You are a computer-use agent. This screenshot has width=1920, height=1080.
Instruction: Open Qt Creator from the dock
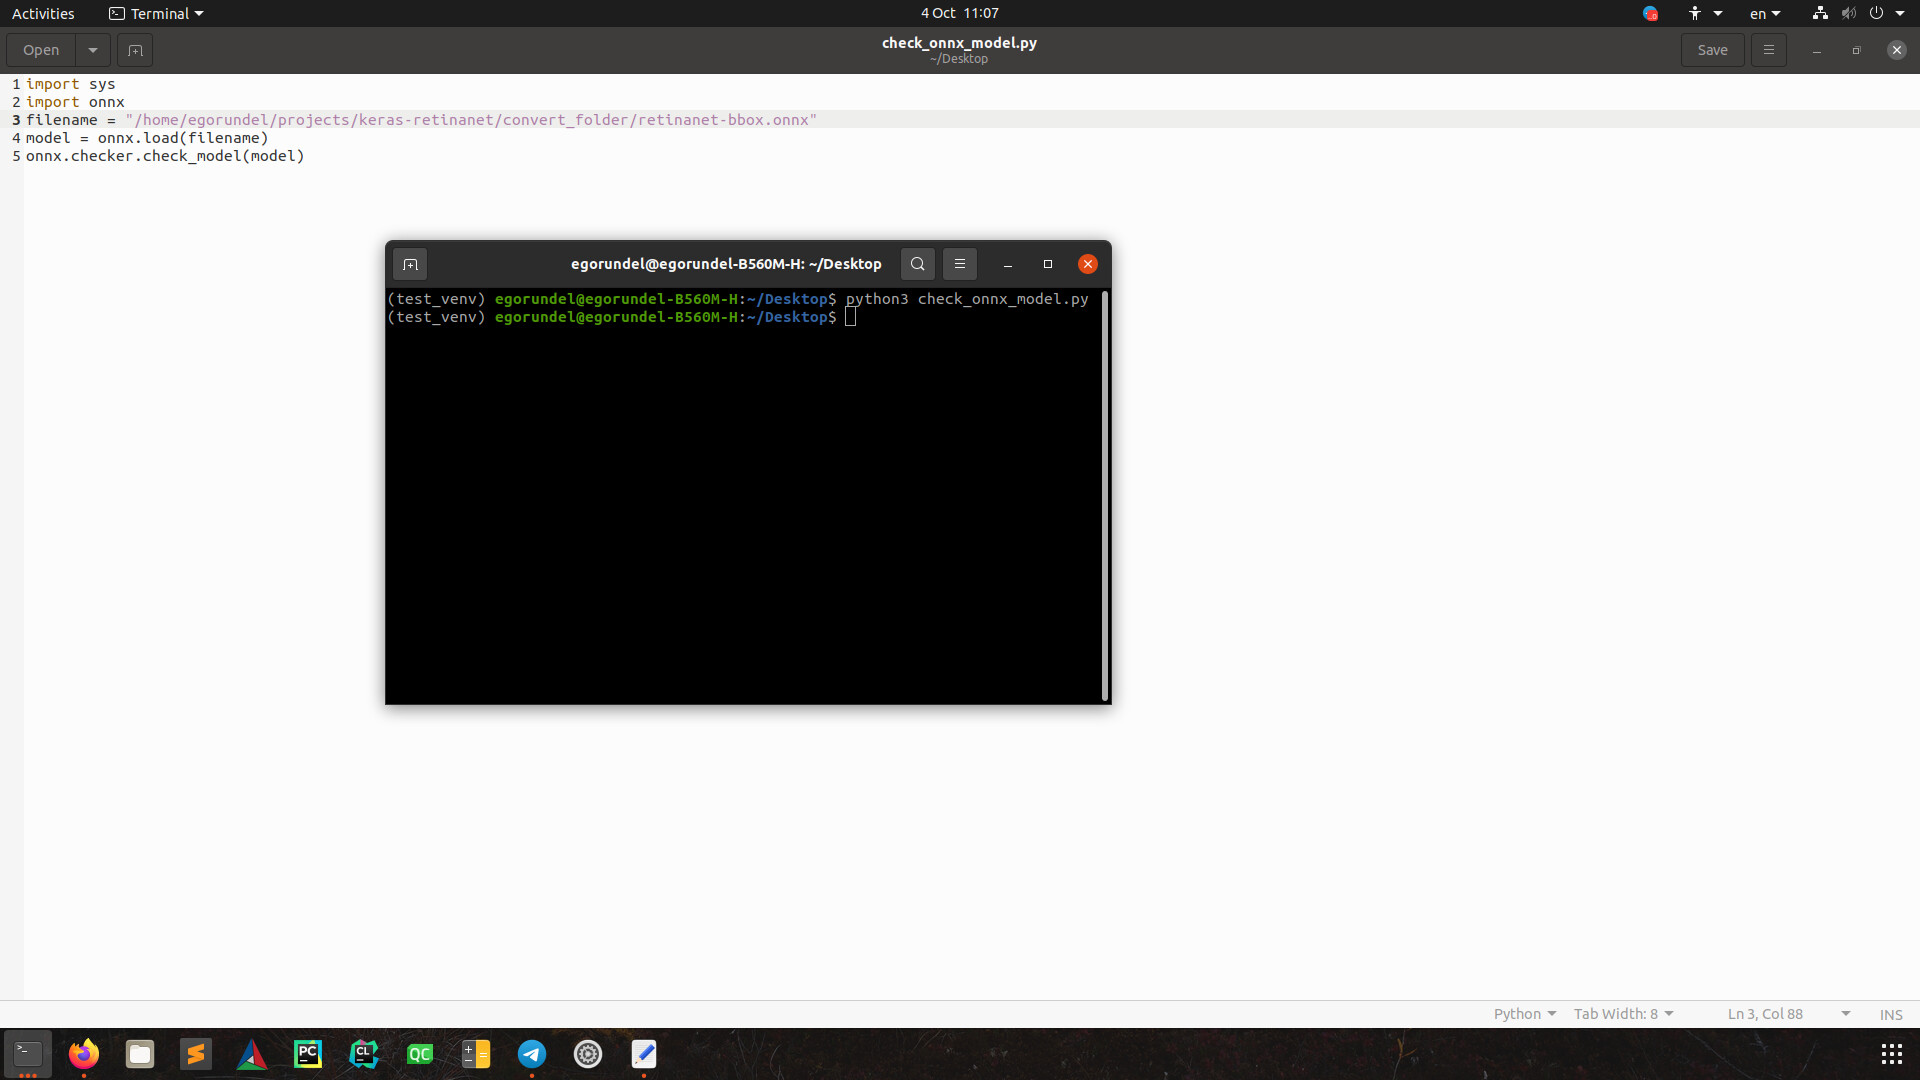click(420, 1054)
